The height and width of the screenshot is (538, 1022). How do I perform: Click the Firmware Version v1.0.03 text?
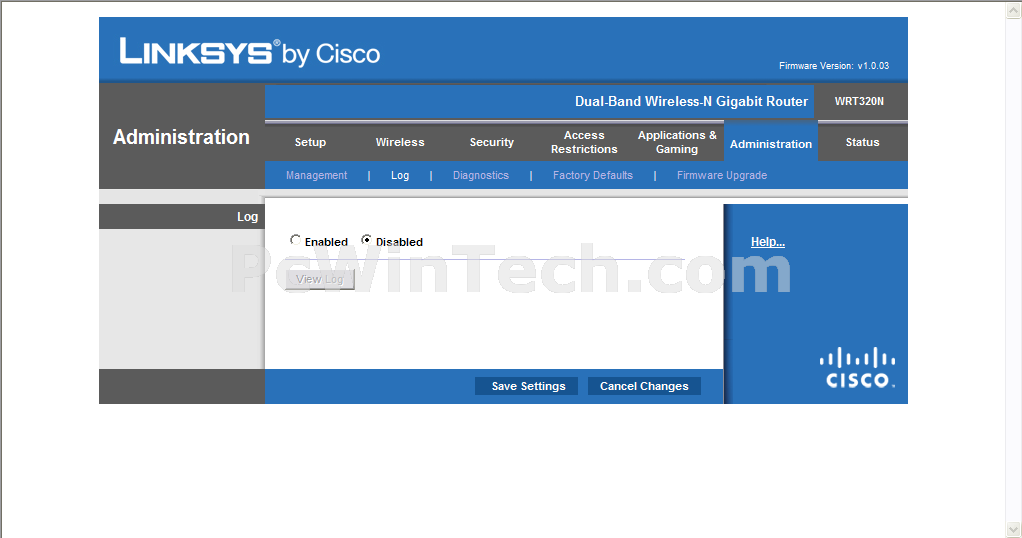tap(834, 66)
